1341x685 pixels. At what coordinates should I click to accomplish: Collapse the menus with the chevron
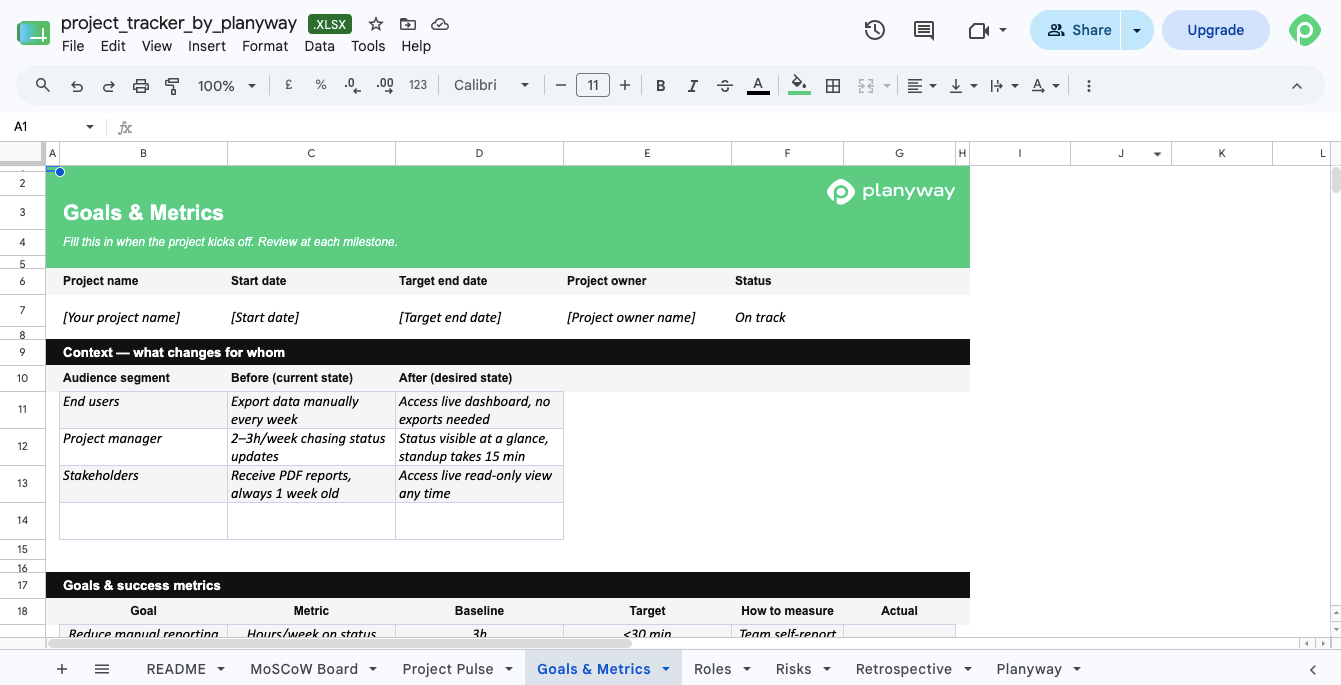click(1297, 86)
